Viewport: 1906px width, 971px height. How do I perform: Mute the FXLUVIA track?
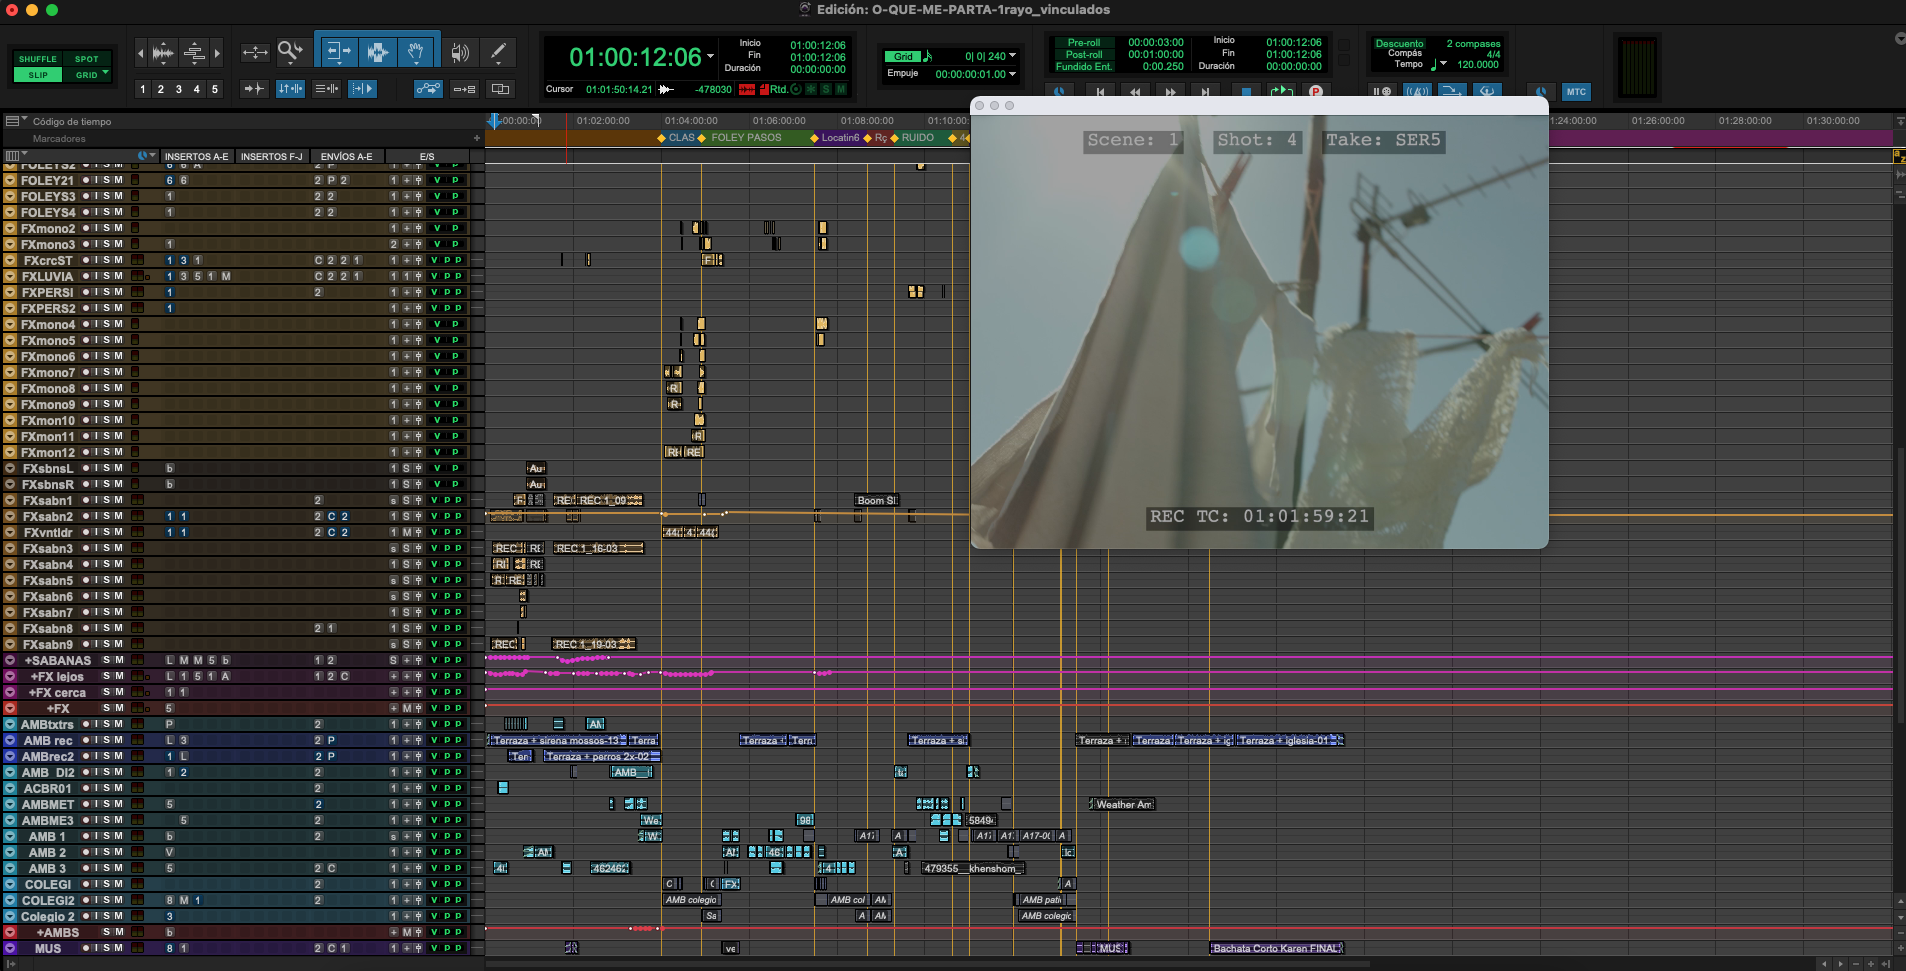(119, 276)
